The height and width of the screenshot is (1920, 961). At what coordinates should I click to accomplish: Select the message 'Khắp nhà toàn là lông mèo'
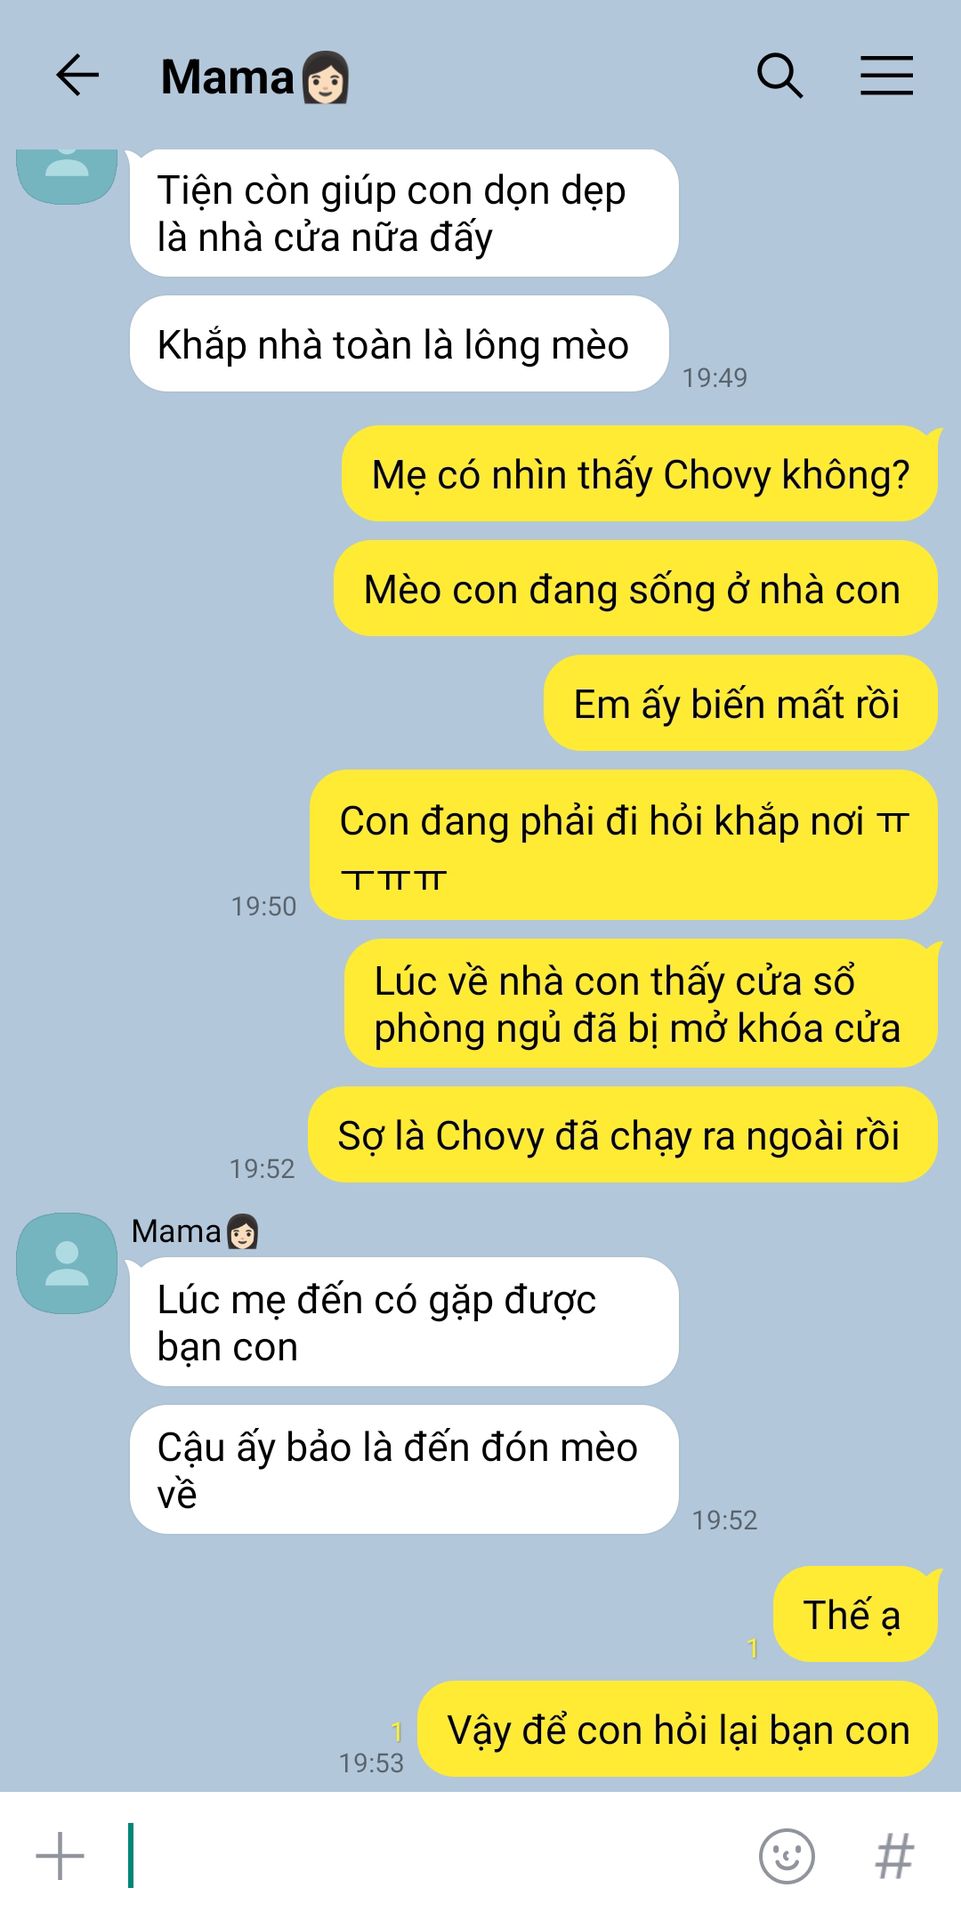tap(399, 344)
